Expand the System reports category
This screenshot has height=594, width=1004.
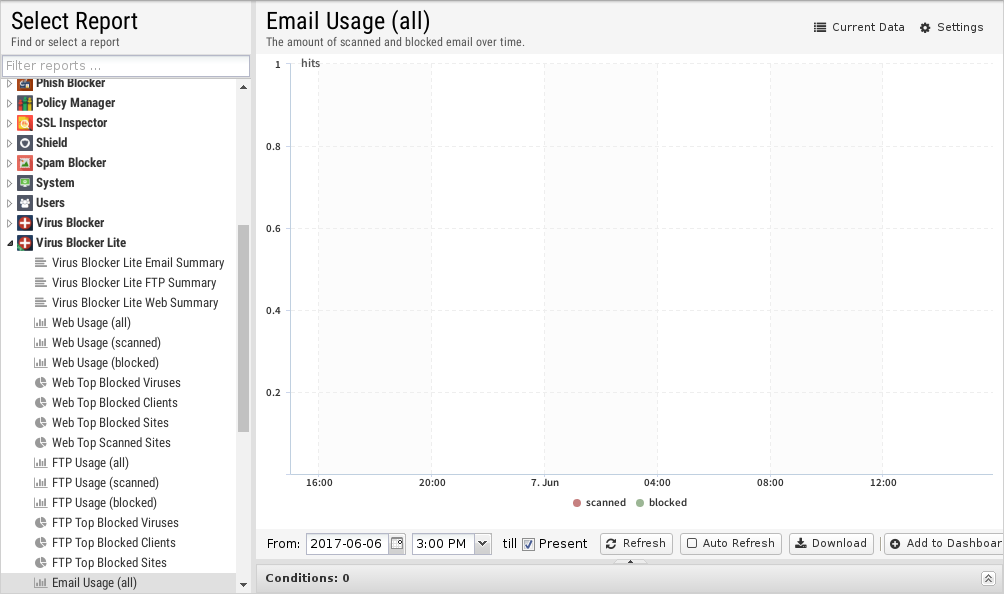[x=10, y=183]
